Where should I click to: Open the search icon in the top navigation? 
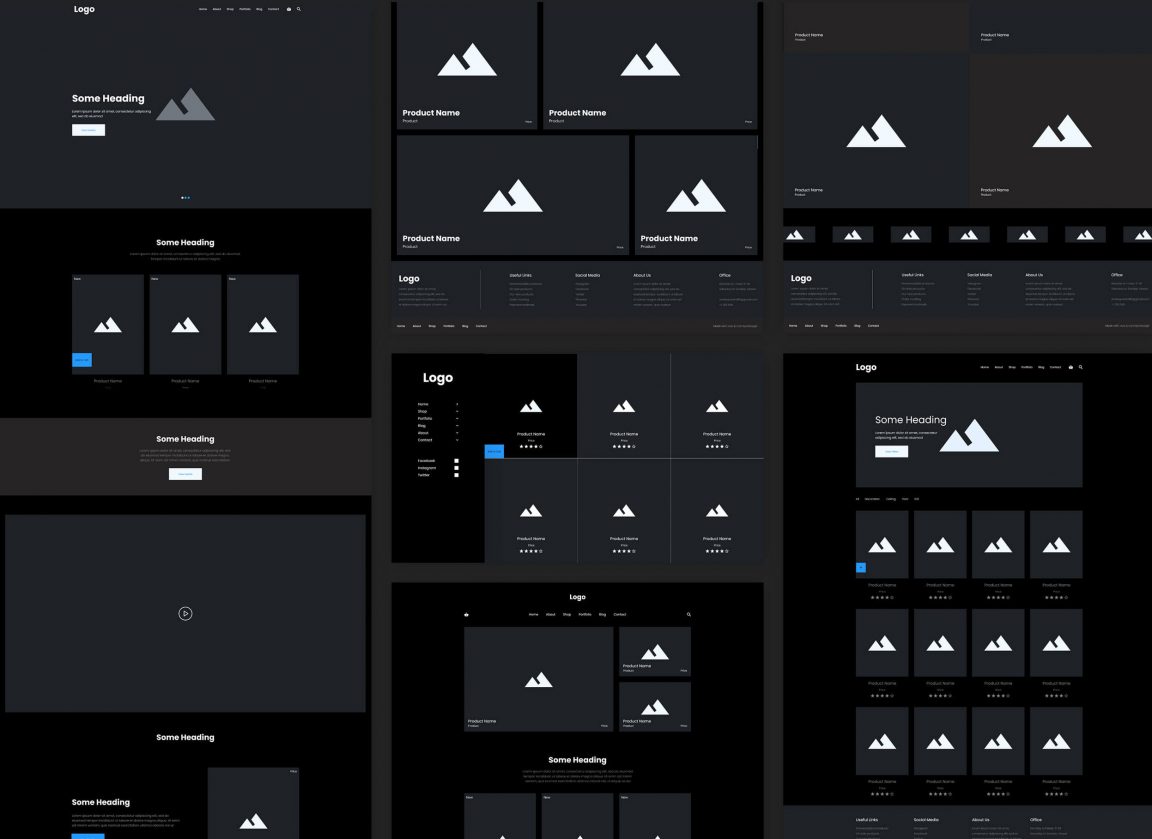point(299,9)
